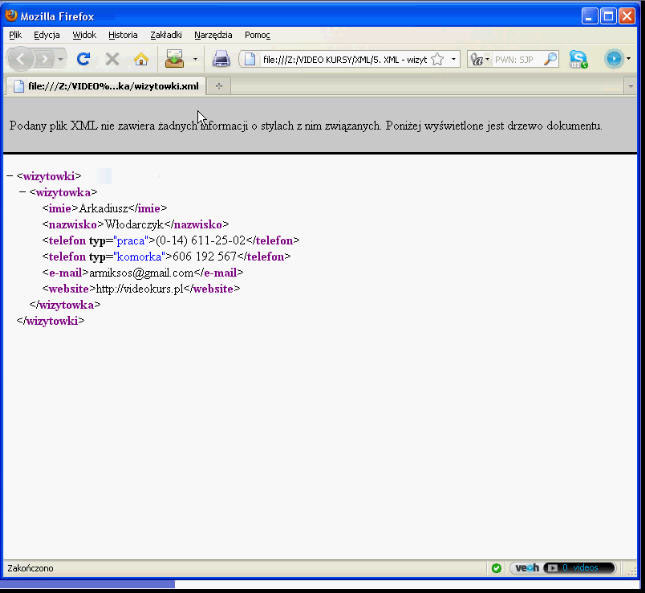645x593 pixels.
Task: Open the search engine selector dropdown
Action: click(x=480, y=60)
